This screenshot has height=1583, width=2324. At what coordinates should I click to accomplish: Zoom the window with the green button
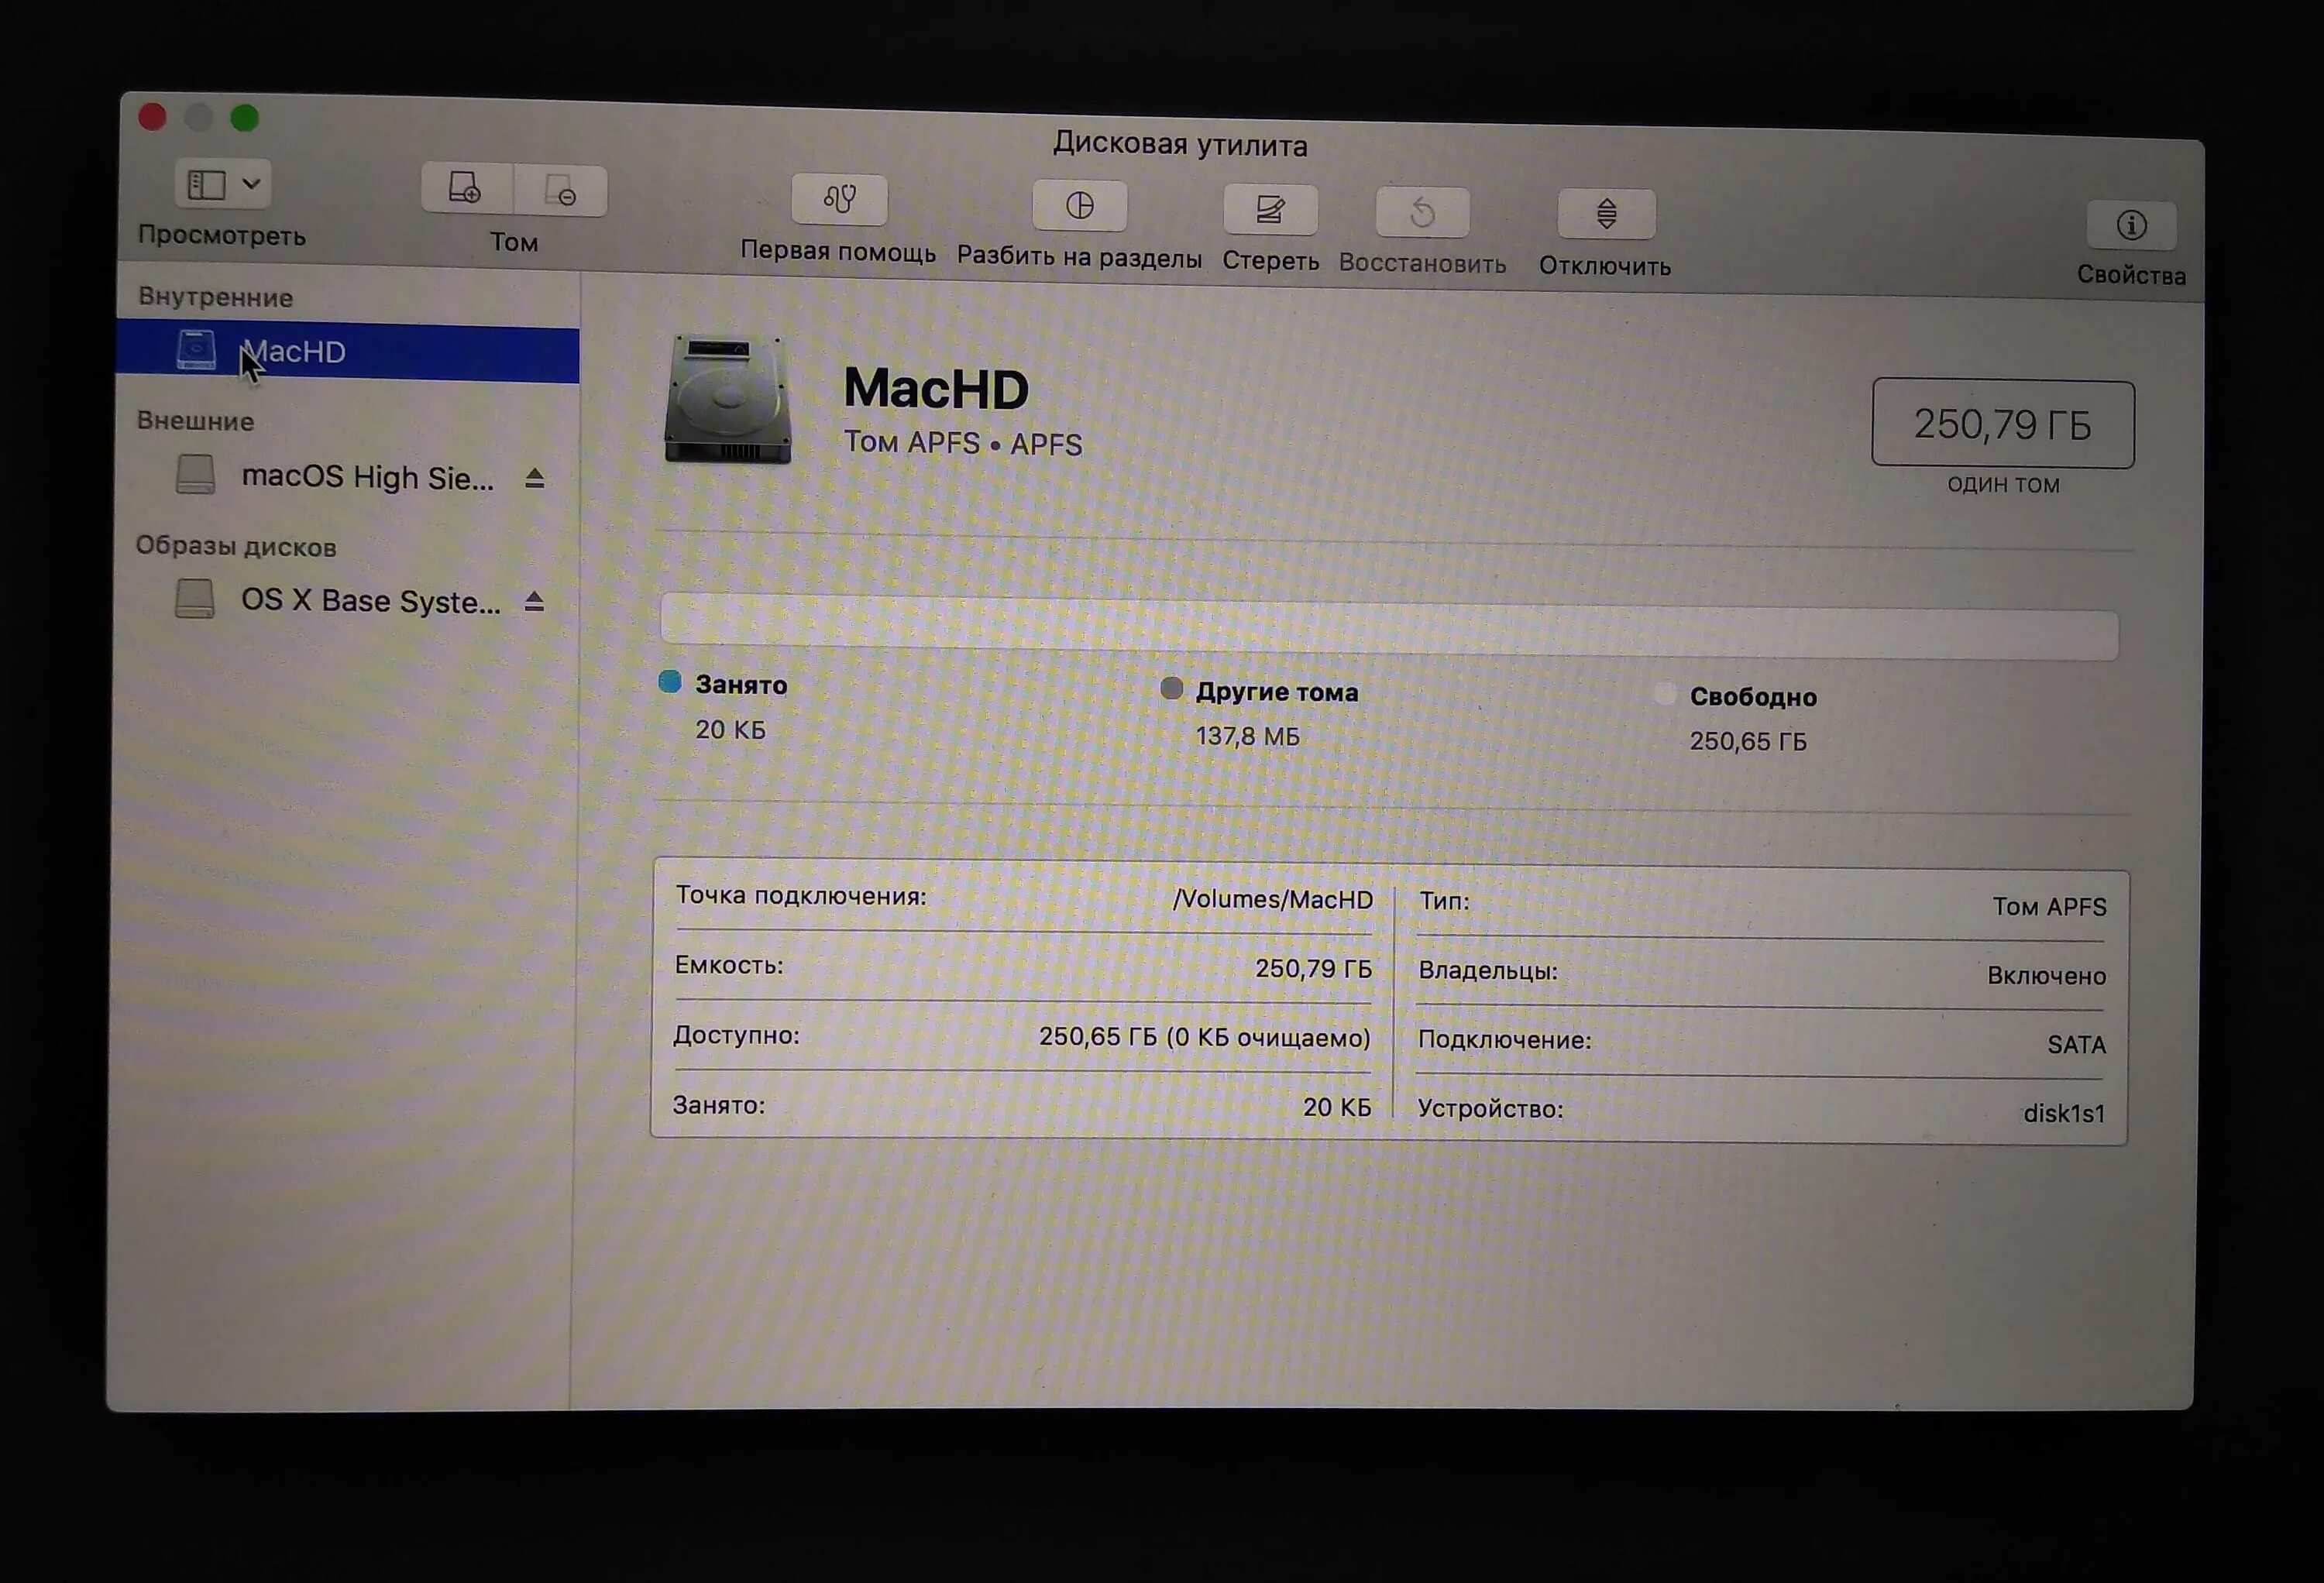245,117
